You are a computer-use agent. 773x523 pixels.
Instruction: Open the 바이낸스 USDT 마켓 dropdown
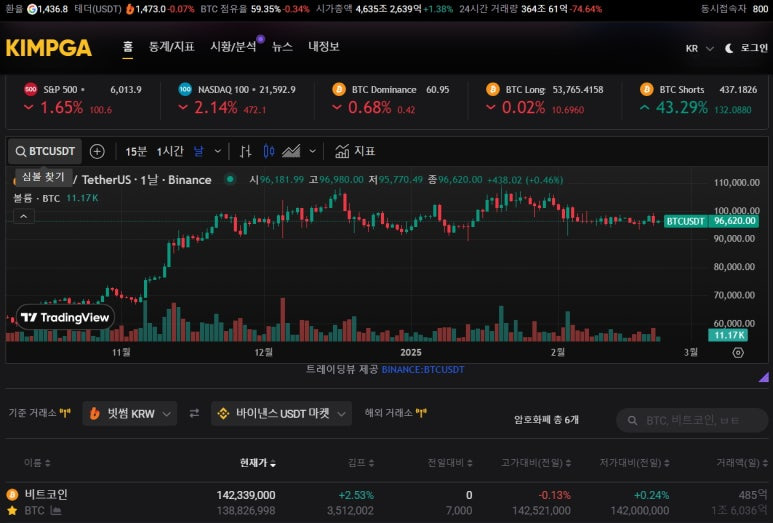tap(281, 414)
